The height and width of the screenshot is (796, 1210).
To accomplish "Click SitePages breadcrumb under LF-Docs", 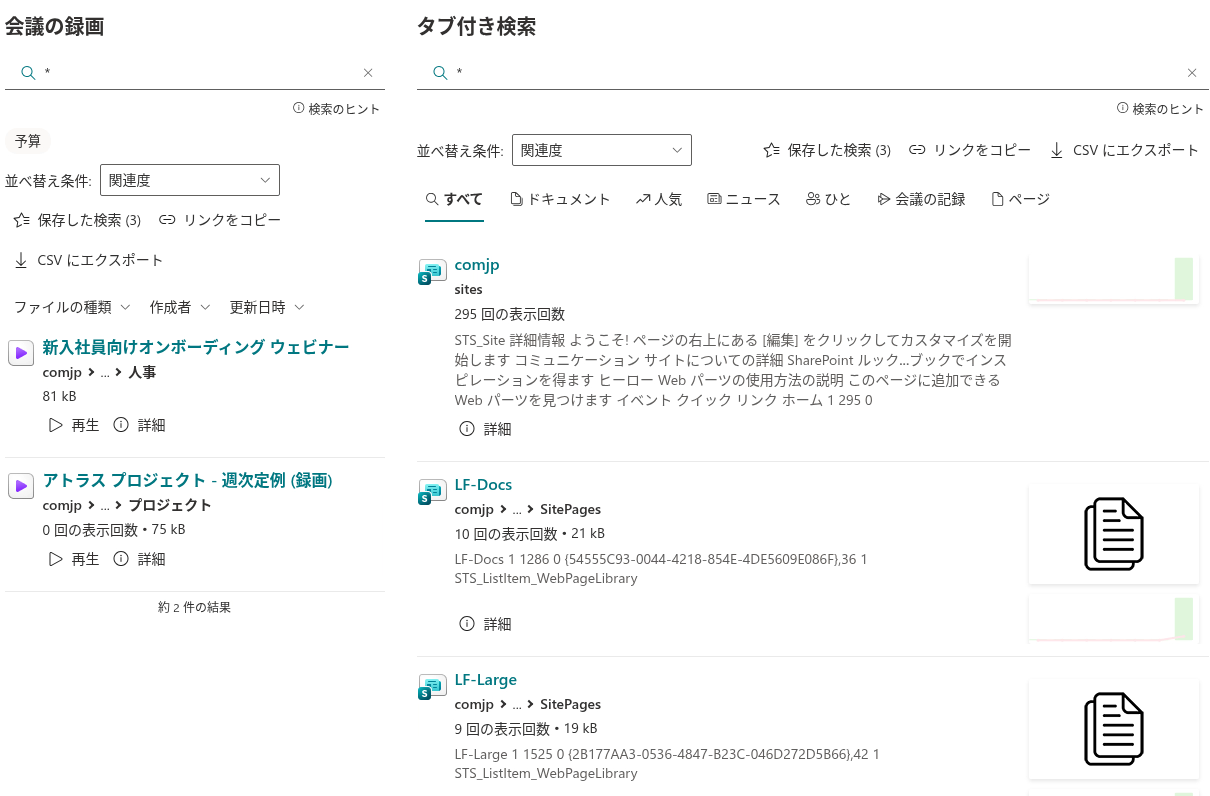I will (x=570, y=510).
